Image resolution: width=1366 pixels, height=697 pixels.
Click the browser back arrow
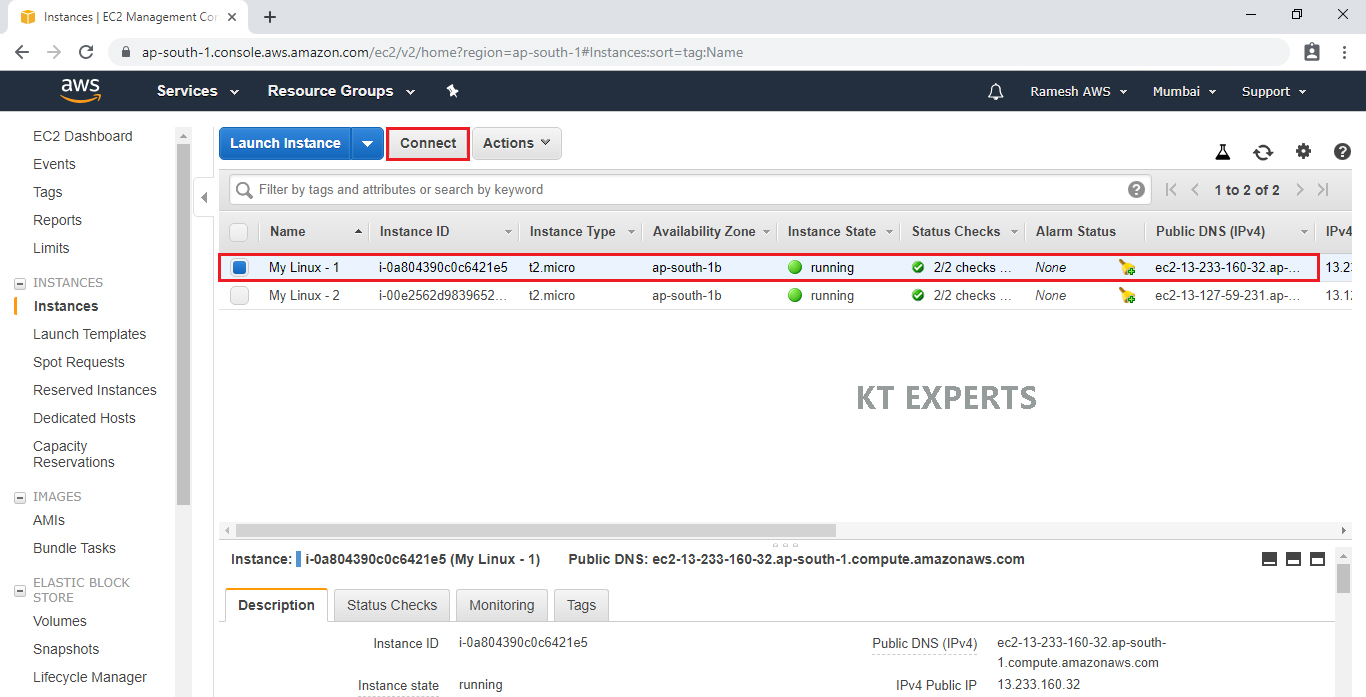point(22,52)
